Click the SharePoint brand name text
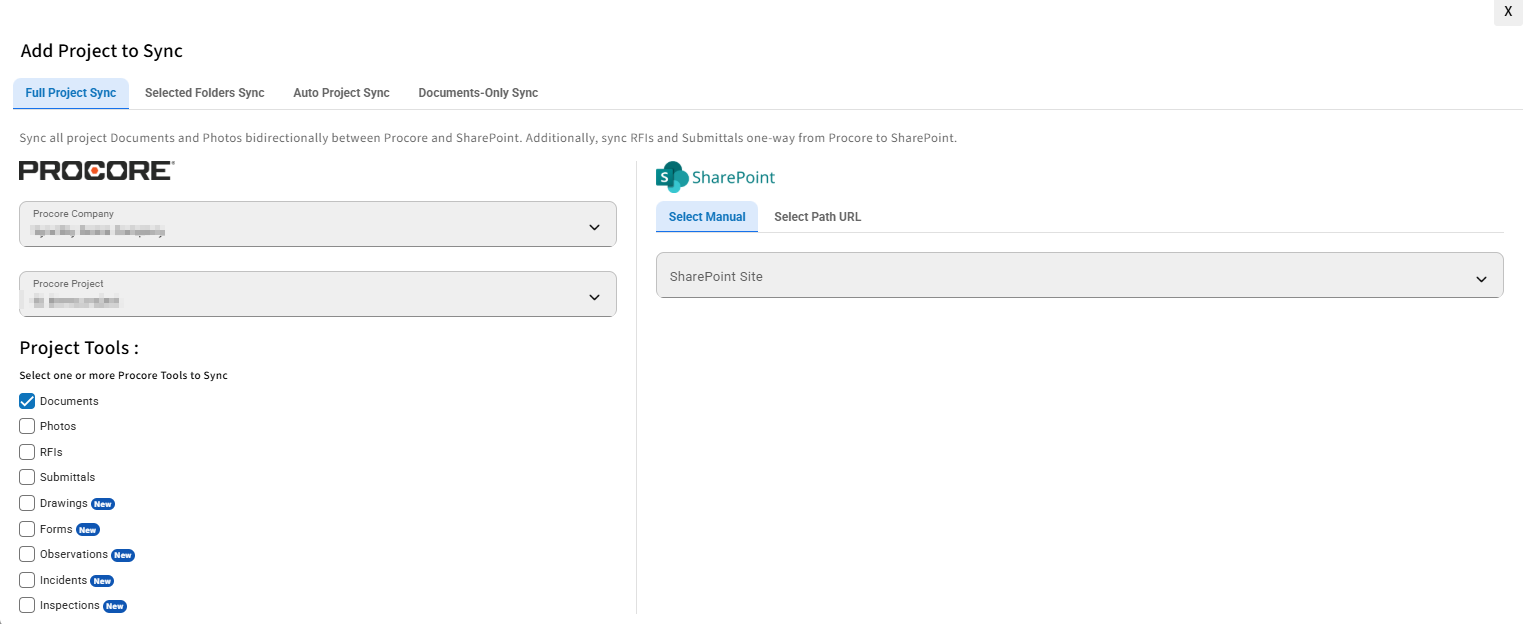Image resolution: width=1530 pixels, height=624 pixels. pos(733,177)
